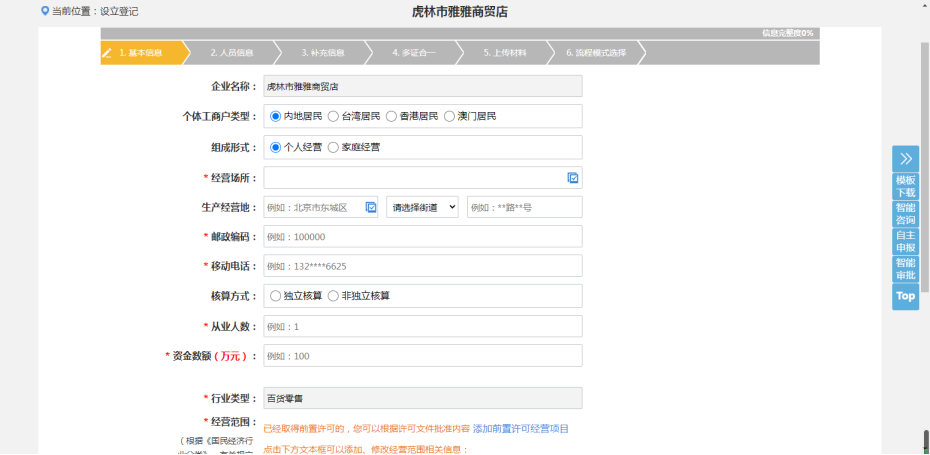Select 非独立核算 accounting method
This screenshot has height=455, width=930.
click(x=333, y=295)
